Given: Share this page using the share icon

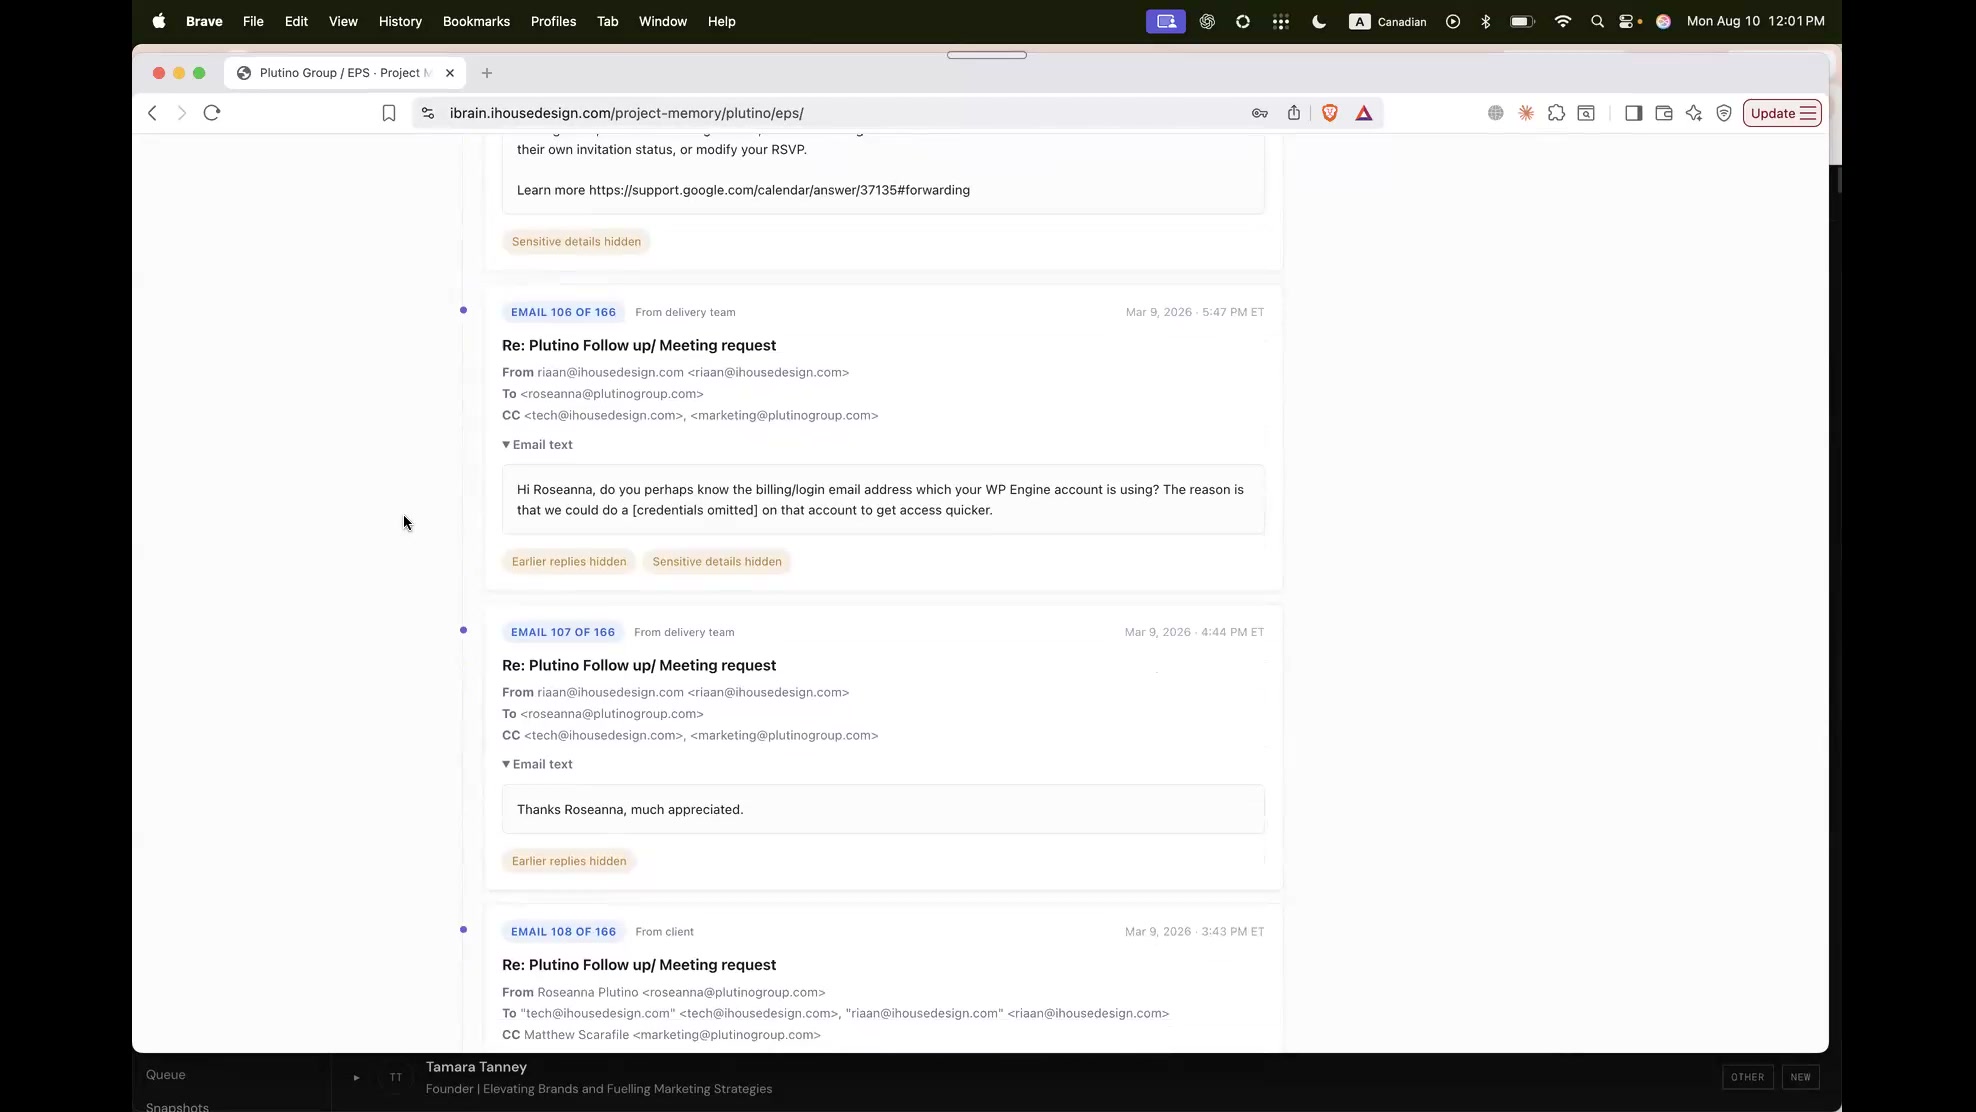Looking at the screenshot, I should click(1294, 113).
